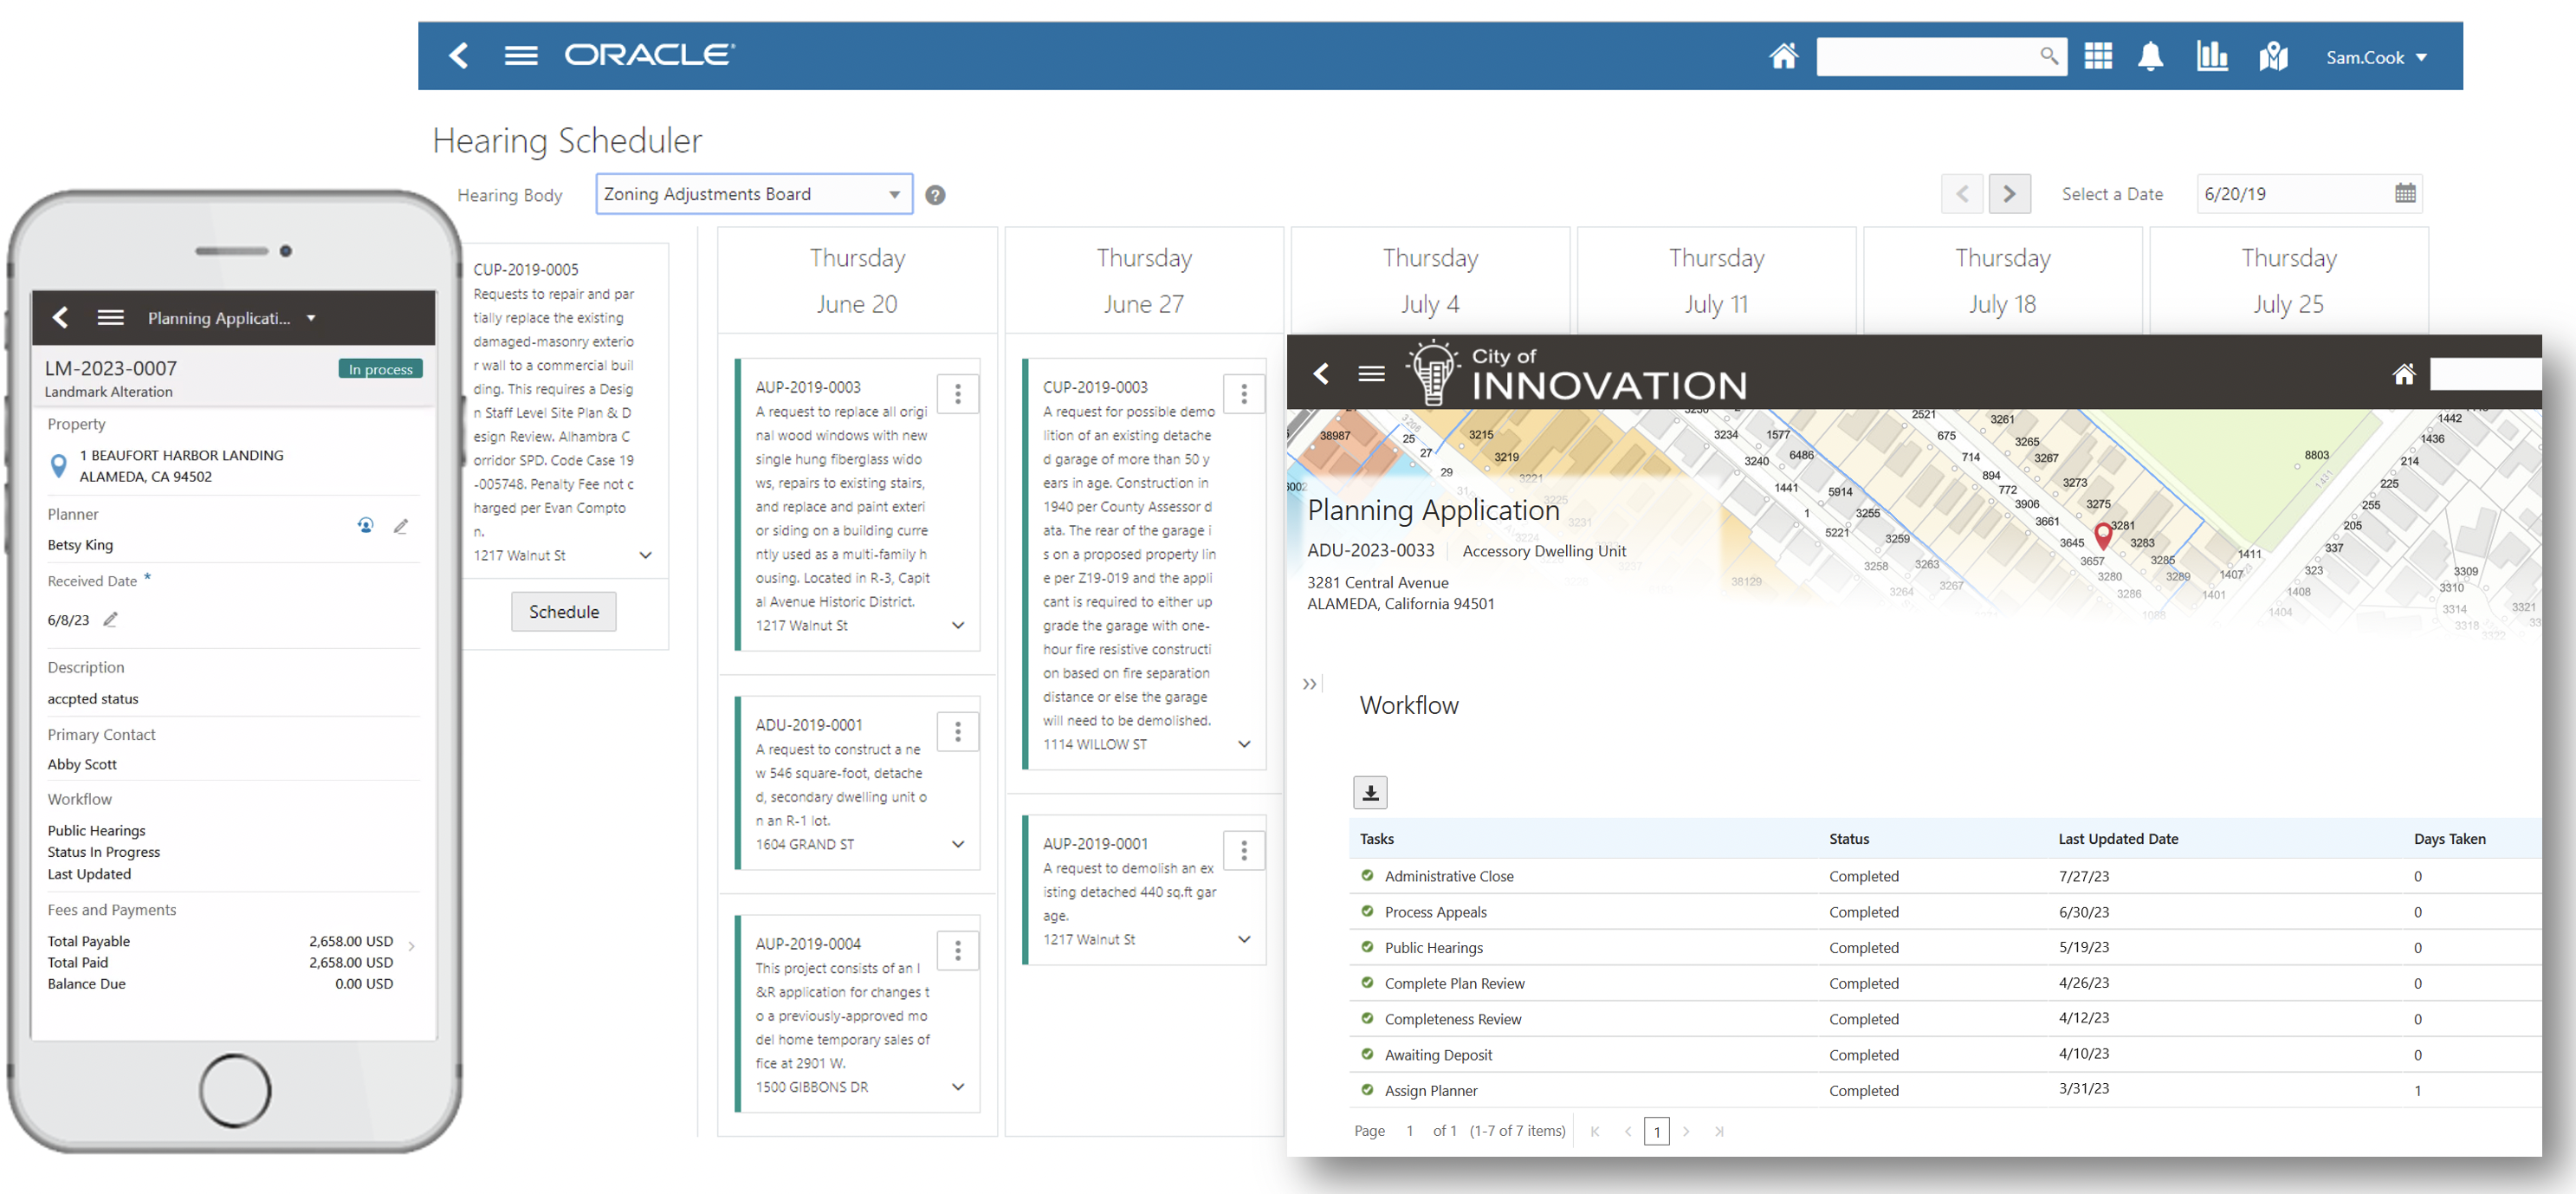This screenshot has height=1194, width=2576.
Task: Click the help question mark icon
Action: point(935,196)
